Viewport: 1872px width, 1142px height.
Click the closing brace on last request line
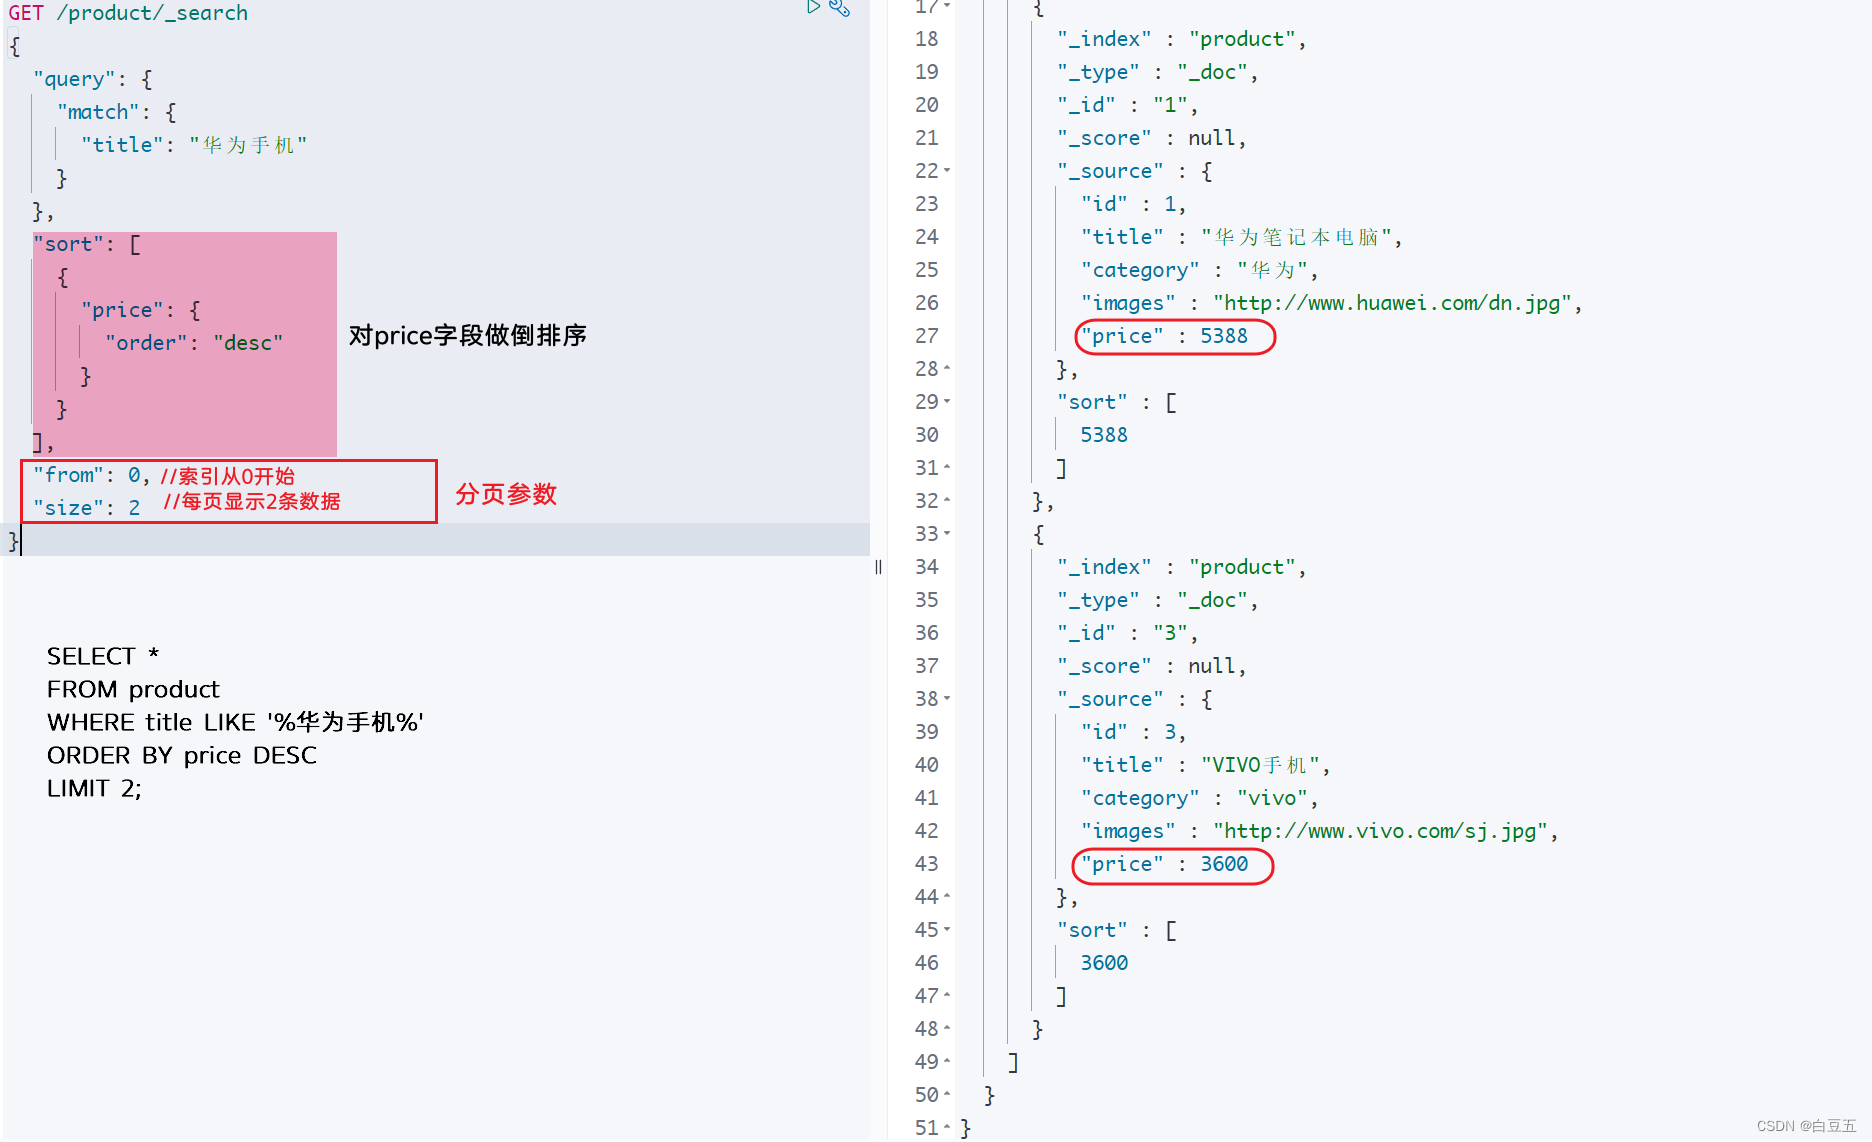pyautogui.click(x=14, y=541)
